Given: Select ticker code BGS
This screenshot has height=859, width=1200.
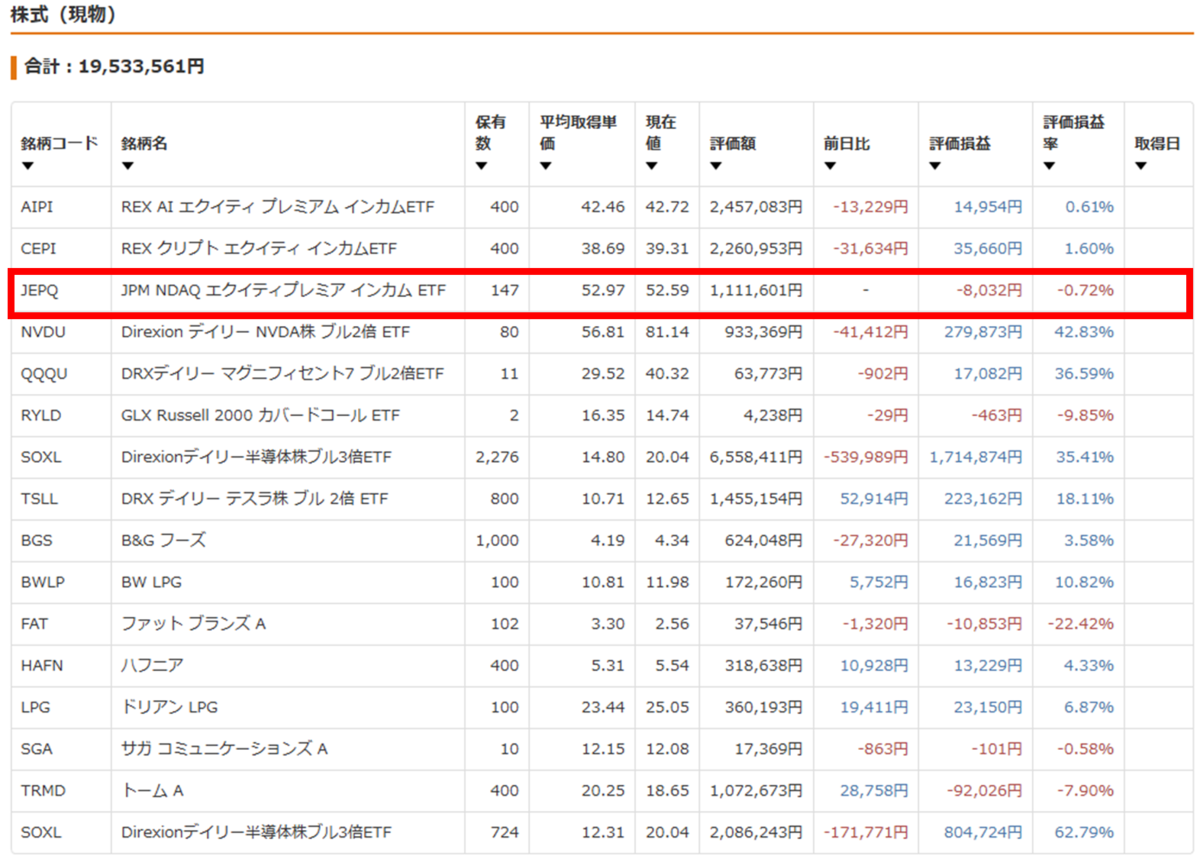Looking at the screenshot, I should 36,540.
